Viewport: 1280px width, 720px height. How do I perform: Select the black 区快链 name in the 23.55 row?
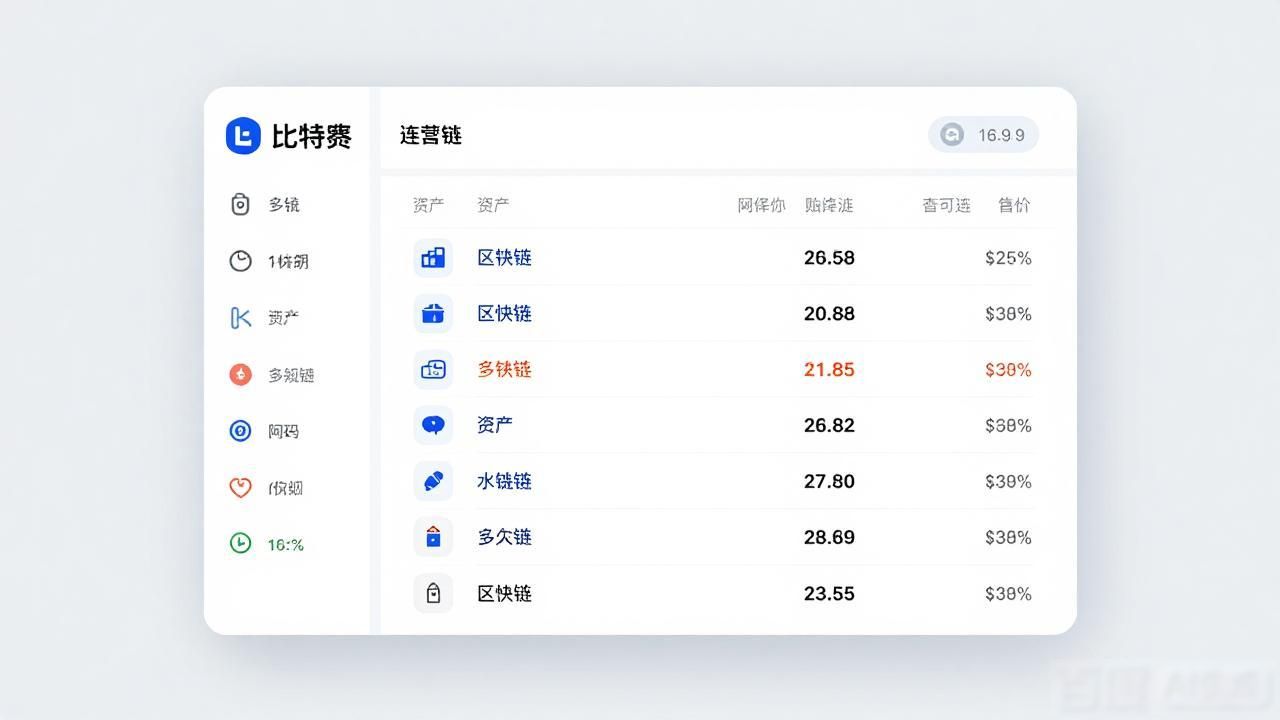504,594
